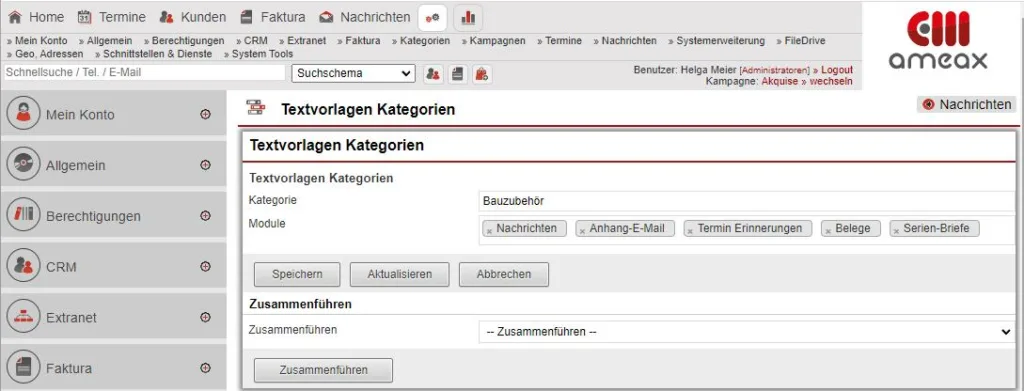Go to the Home tab
Screen dimensions: 1024x391
click(36, 17)
